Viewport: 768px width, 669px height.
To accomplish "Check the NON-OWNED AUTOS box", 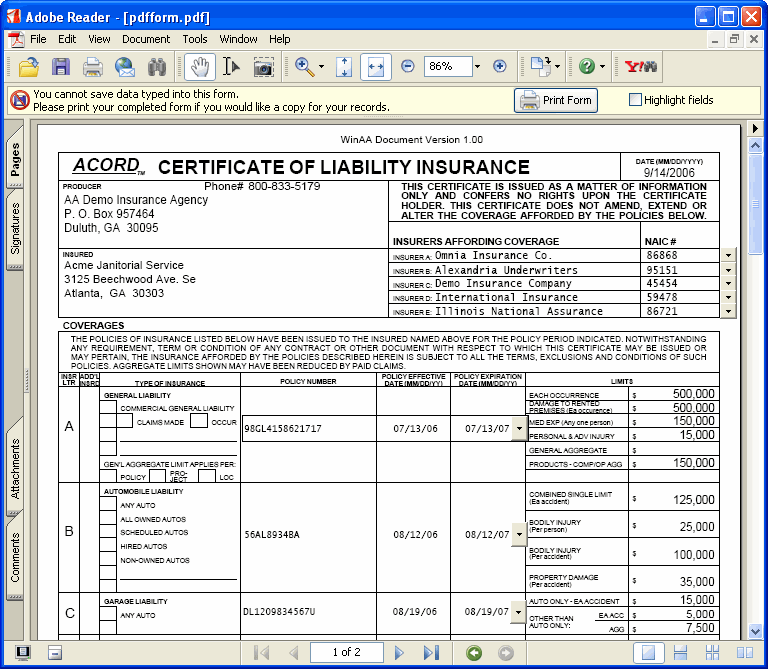I will click(x=108, y=559).
